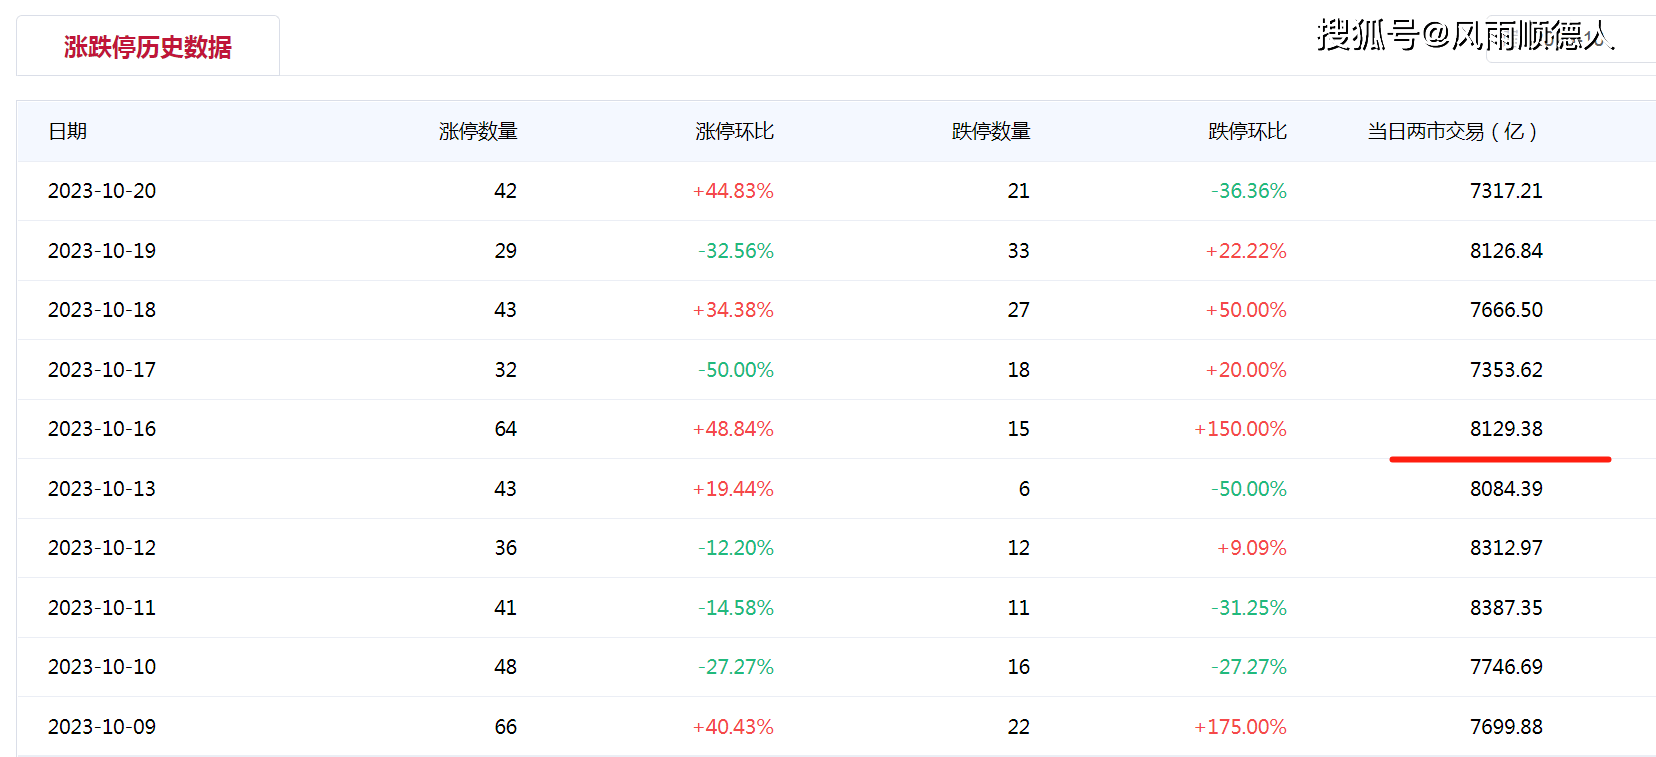Viewport: 1656px width, 757px height.
Task: Click the +44.83% 涨停环比 value
Action: (733, 191)
